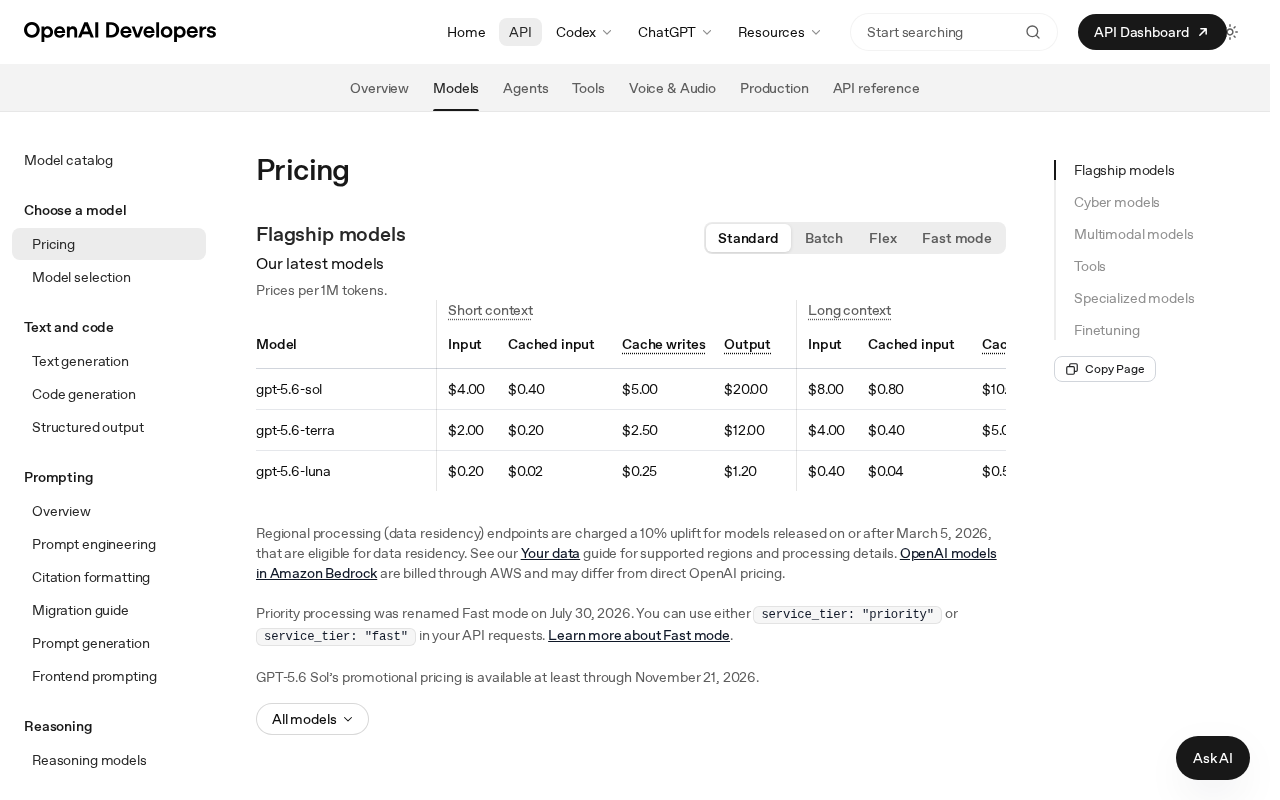Screen dimensions: 1280x800
Task: Click the OpenAI Developers logo
Action: pyautogui.click(x=120, y=32)
